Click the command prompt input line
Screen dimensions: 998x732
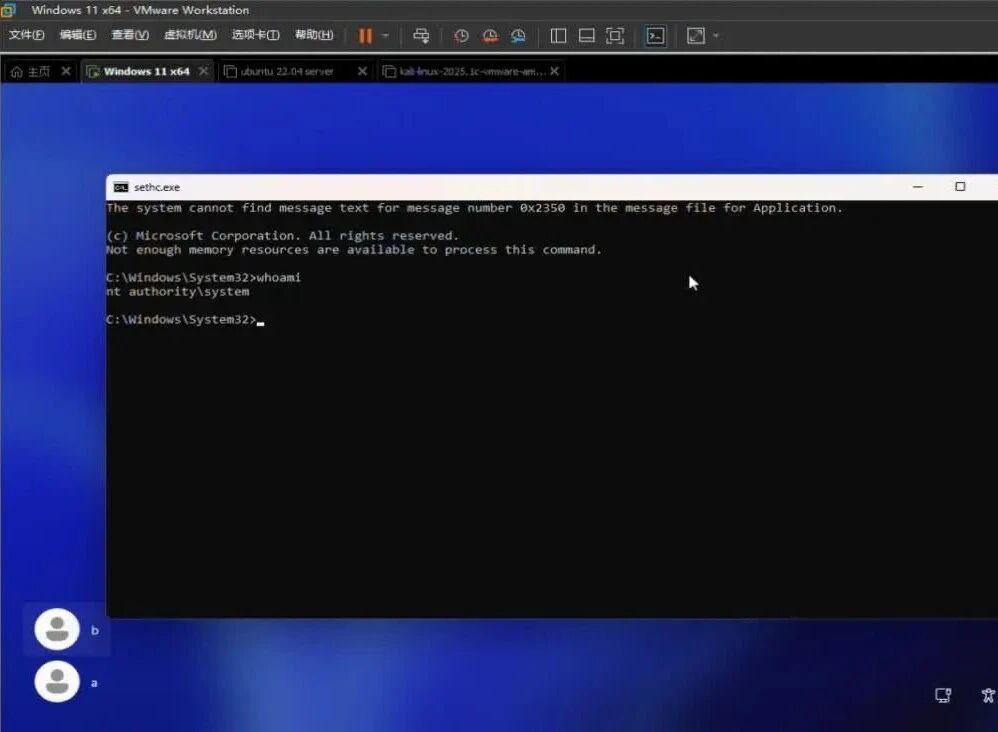coord(185,320)
